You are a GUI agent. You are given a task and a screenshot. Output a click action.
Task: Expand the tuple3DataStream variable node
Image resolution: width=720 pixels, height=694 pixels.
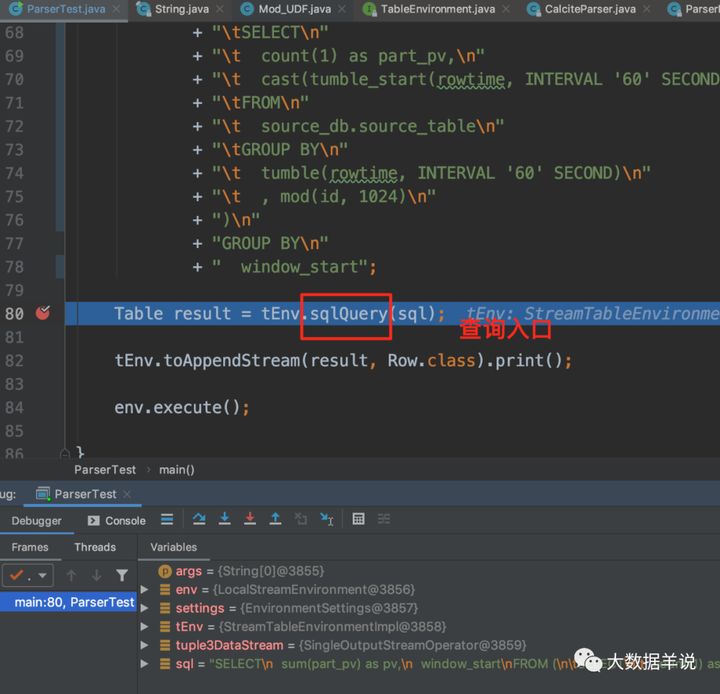tap(144, 645)
